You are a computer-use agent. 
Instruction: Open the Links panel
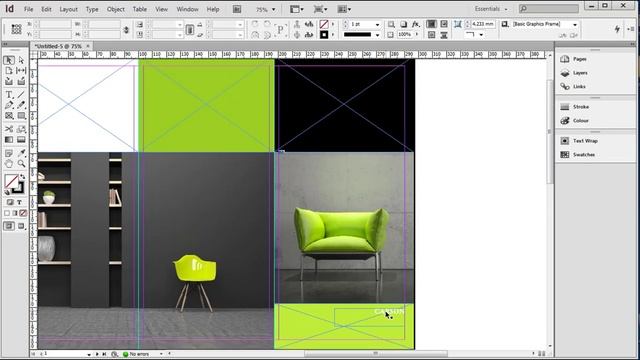click(x=579, y=87)
